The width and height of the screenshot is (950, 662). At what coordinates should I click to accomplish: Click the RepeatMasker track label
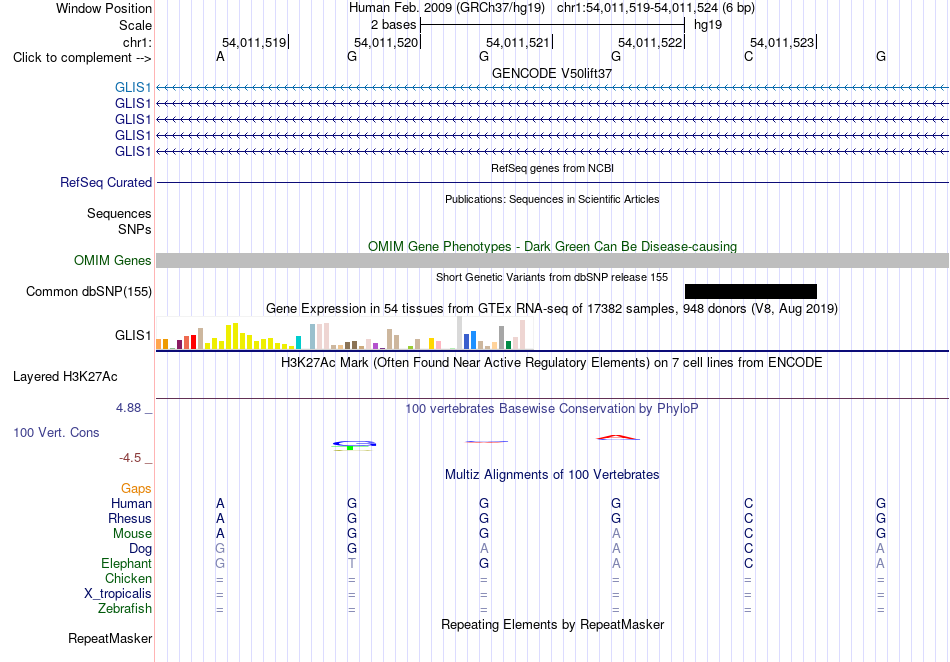click(x=110, y=638)
